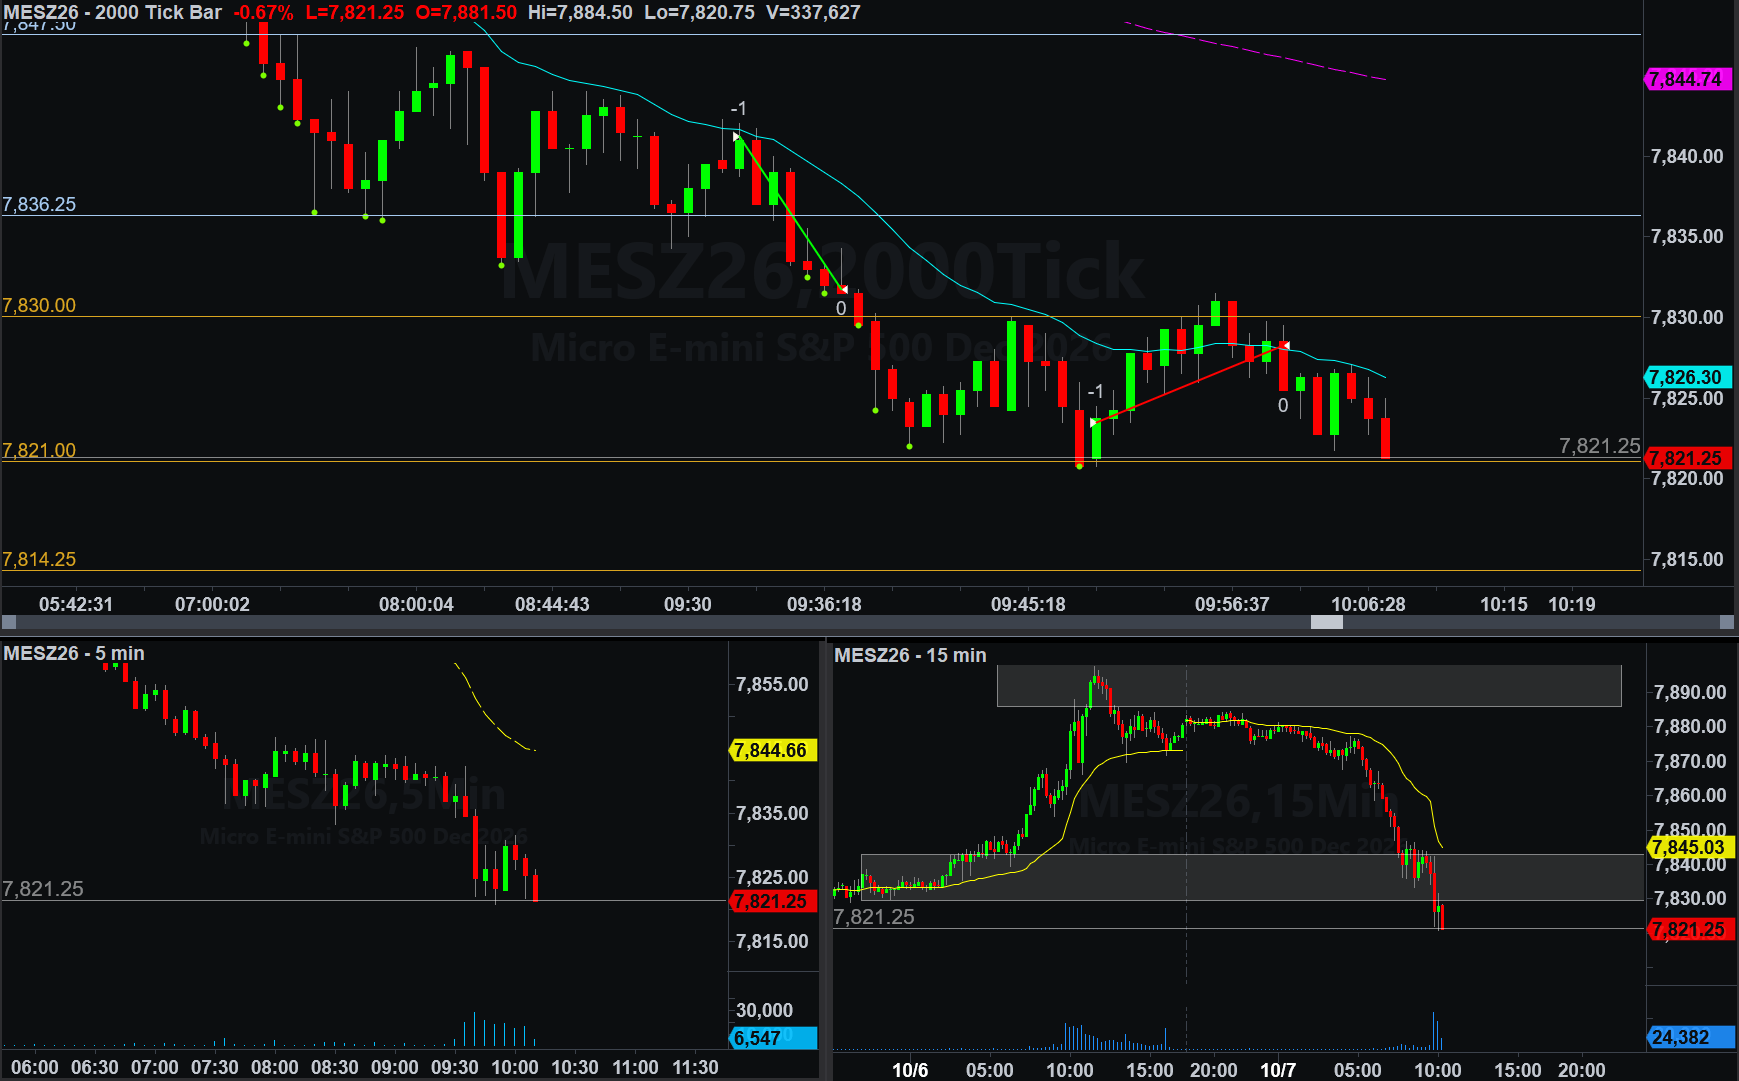This screenshot has width=1739, height=1081.
Task: Click the O=7,881.50 open value in the header
Action: pyautogui.click(x=466, y=12)
